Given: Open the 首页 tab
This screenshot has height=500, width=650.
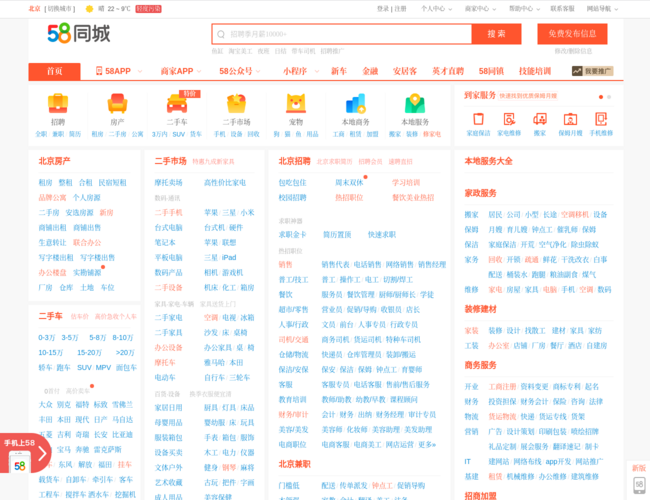Looking at the screenshot, I should (x=54, y=71).
